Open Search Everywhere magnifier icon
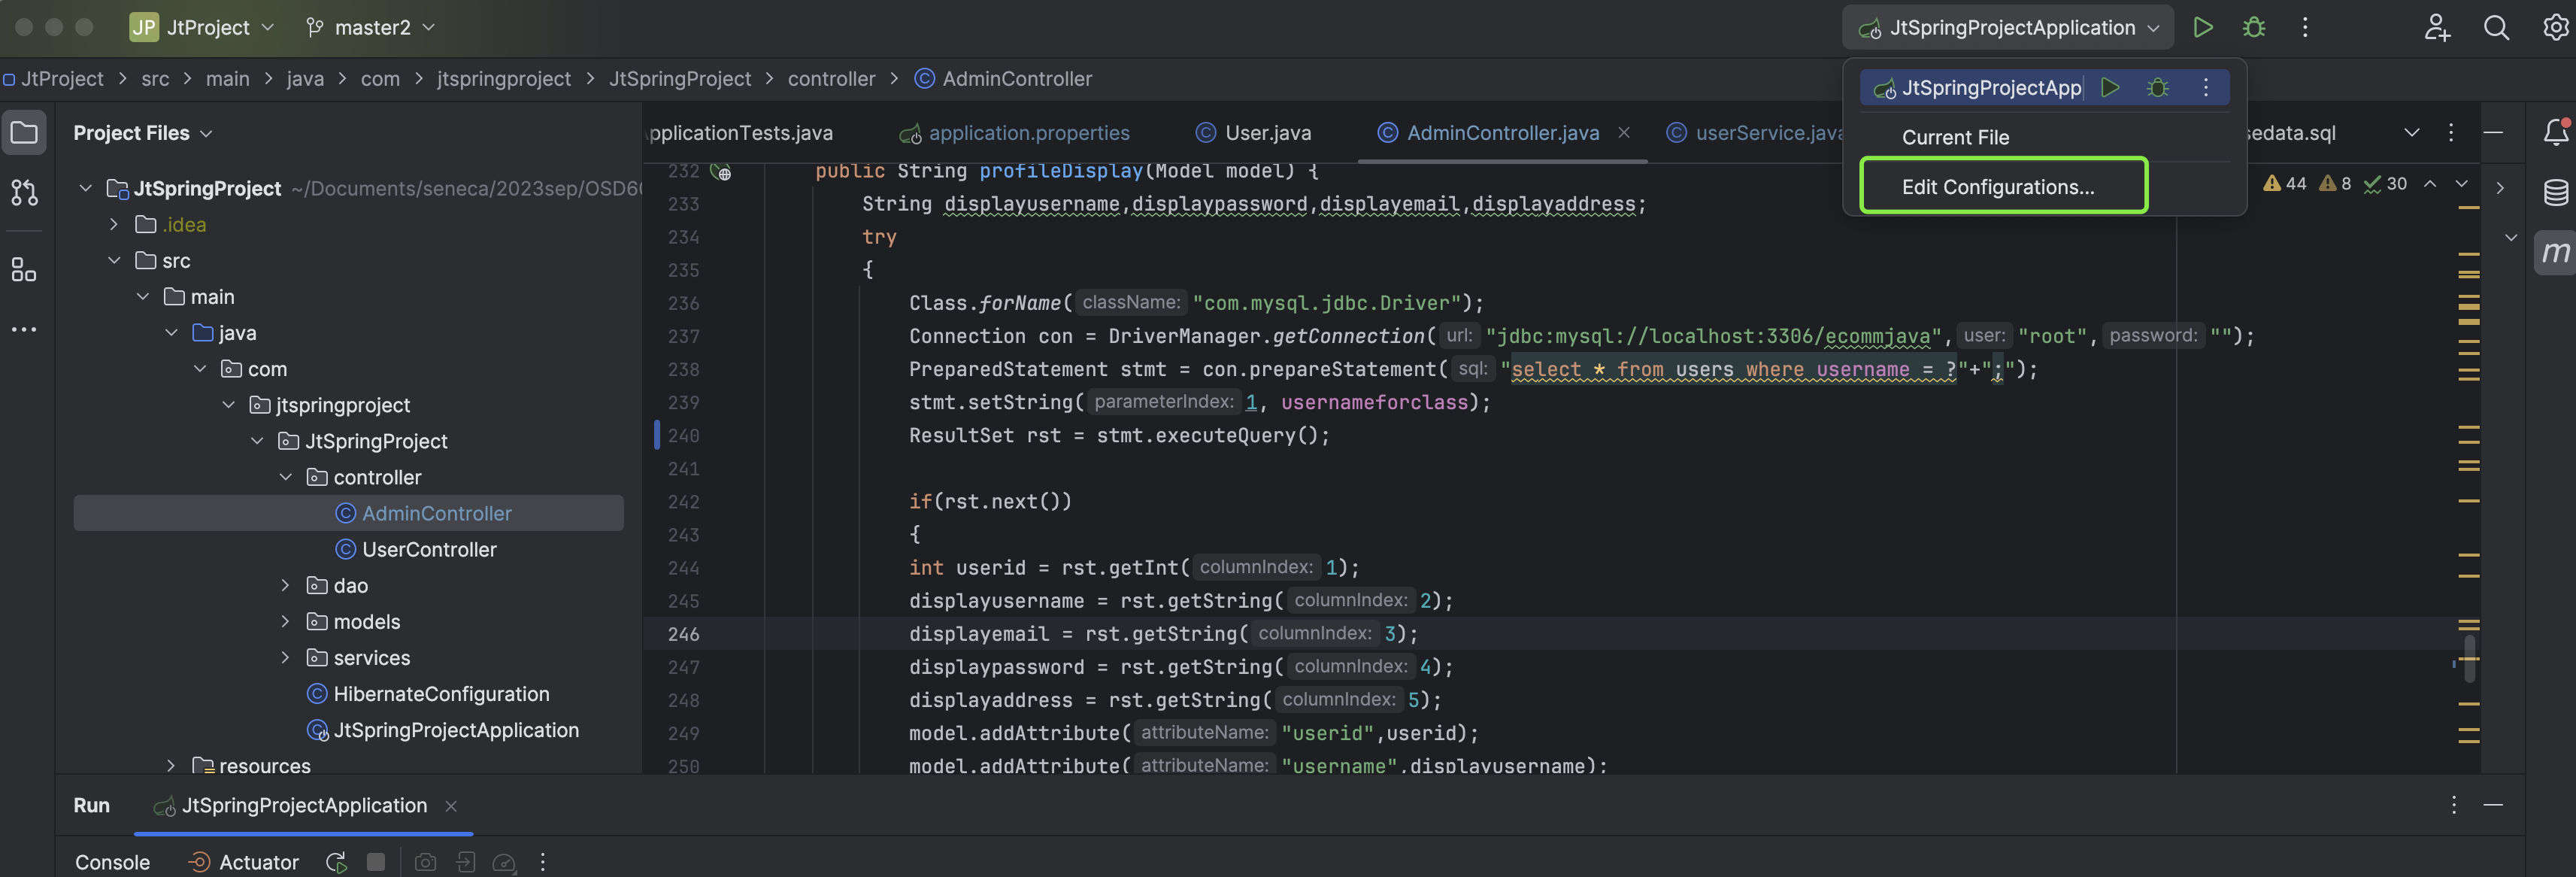Viewport: 2576px width, 877px height. [2496, 28]
